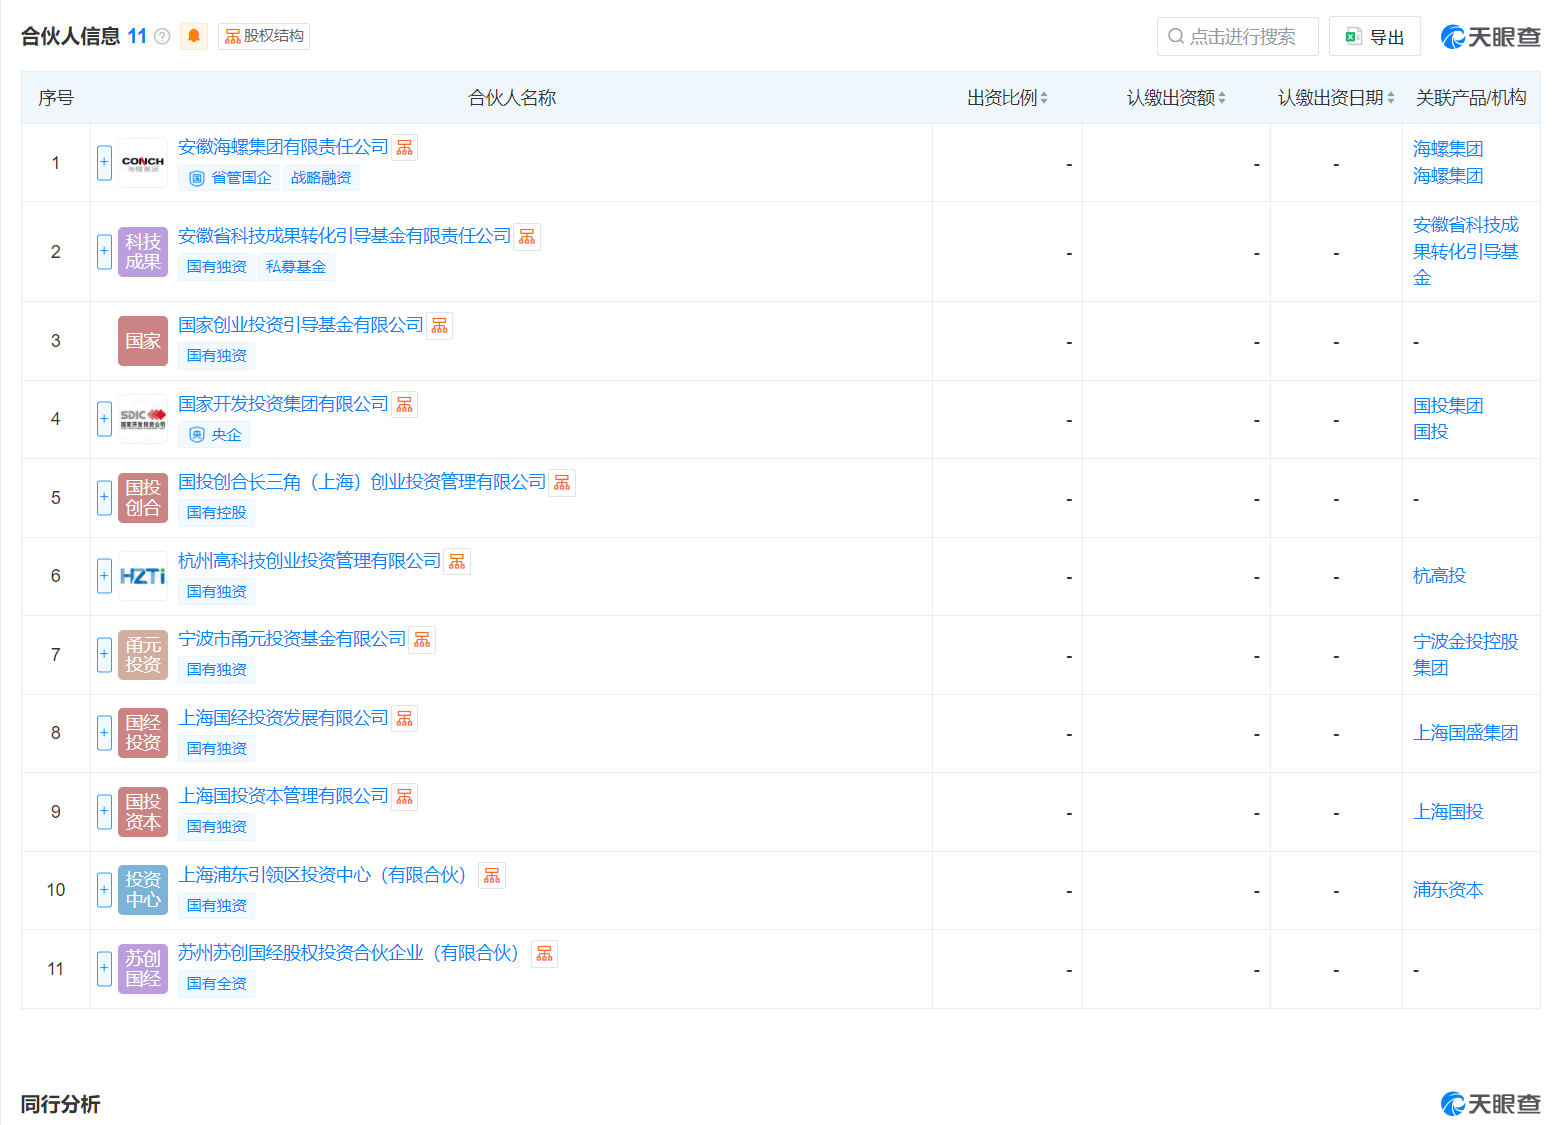The height and width of the screenshot is (1125, 1559).
Task: Click the 苏创国经 purple logo tile
Action: tap(143, 969)
